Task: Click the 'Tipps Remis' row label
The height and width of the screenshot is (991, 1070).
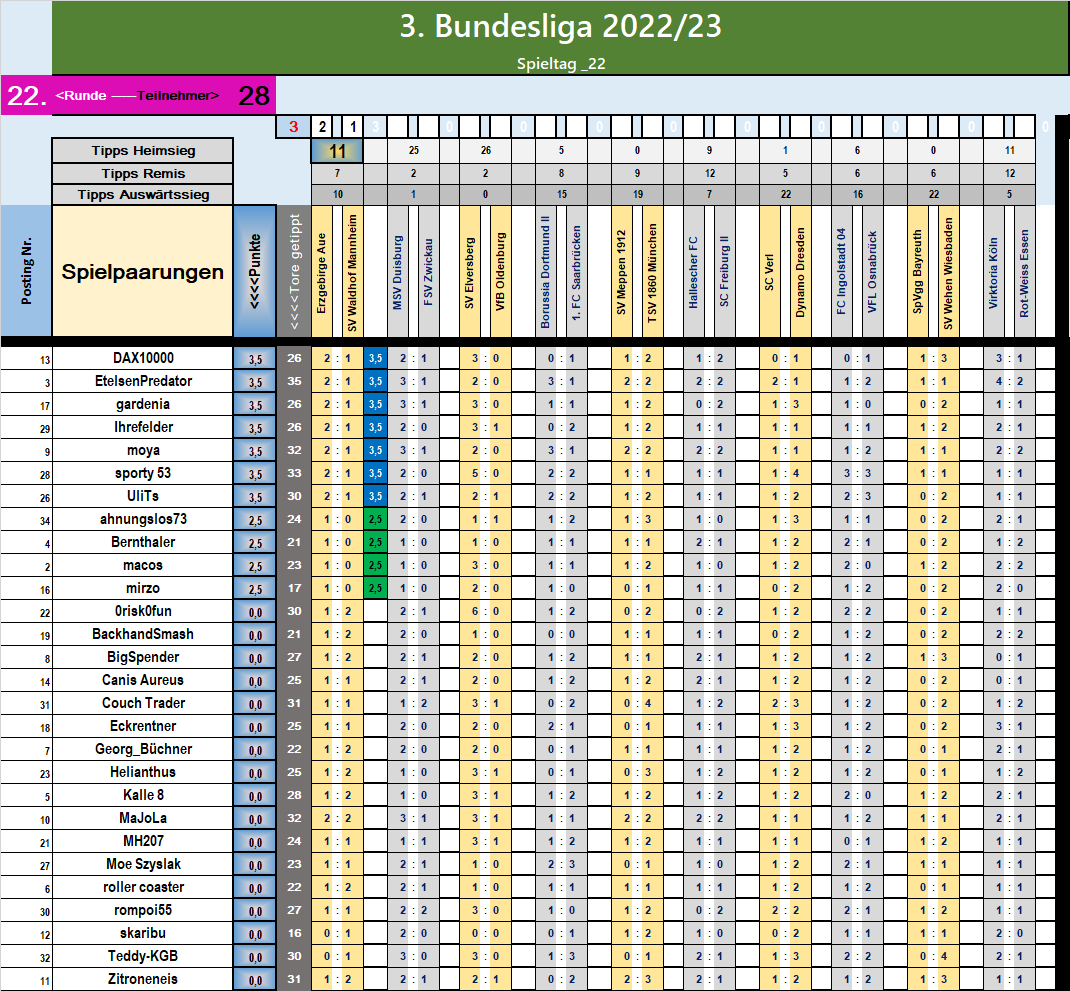Action: [143, 173]
